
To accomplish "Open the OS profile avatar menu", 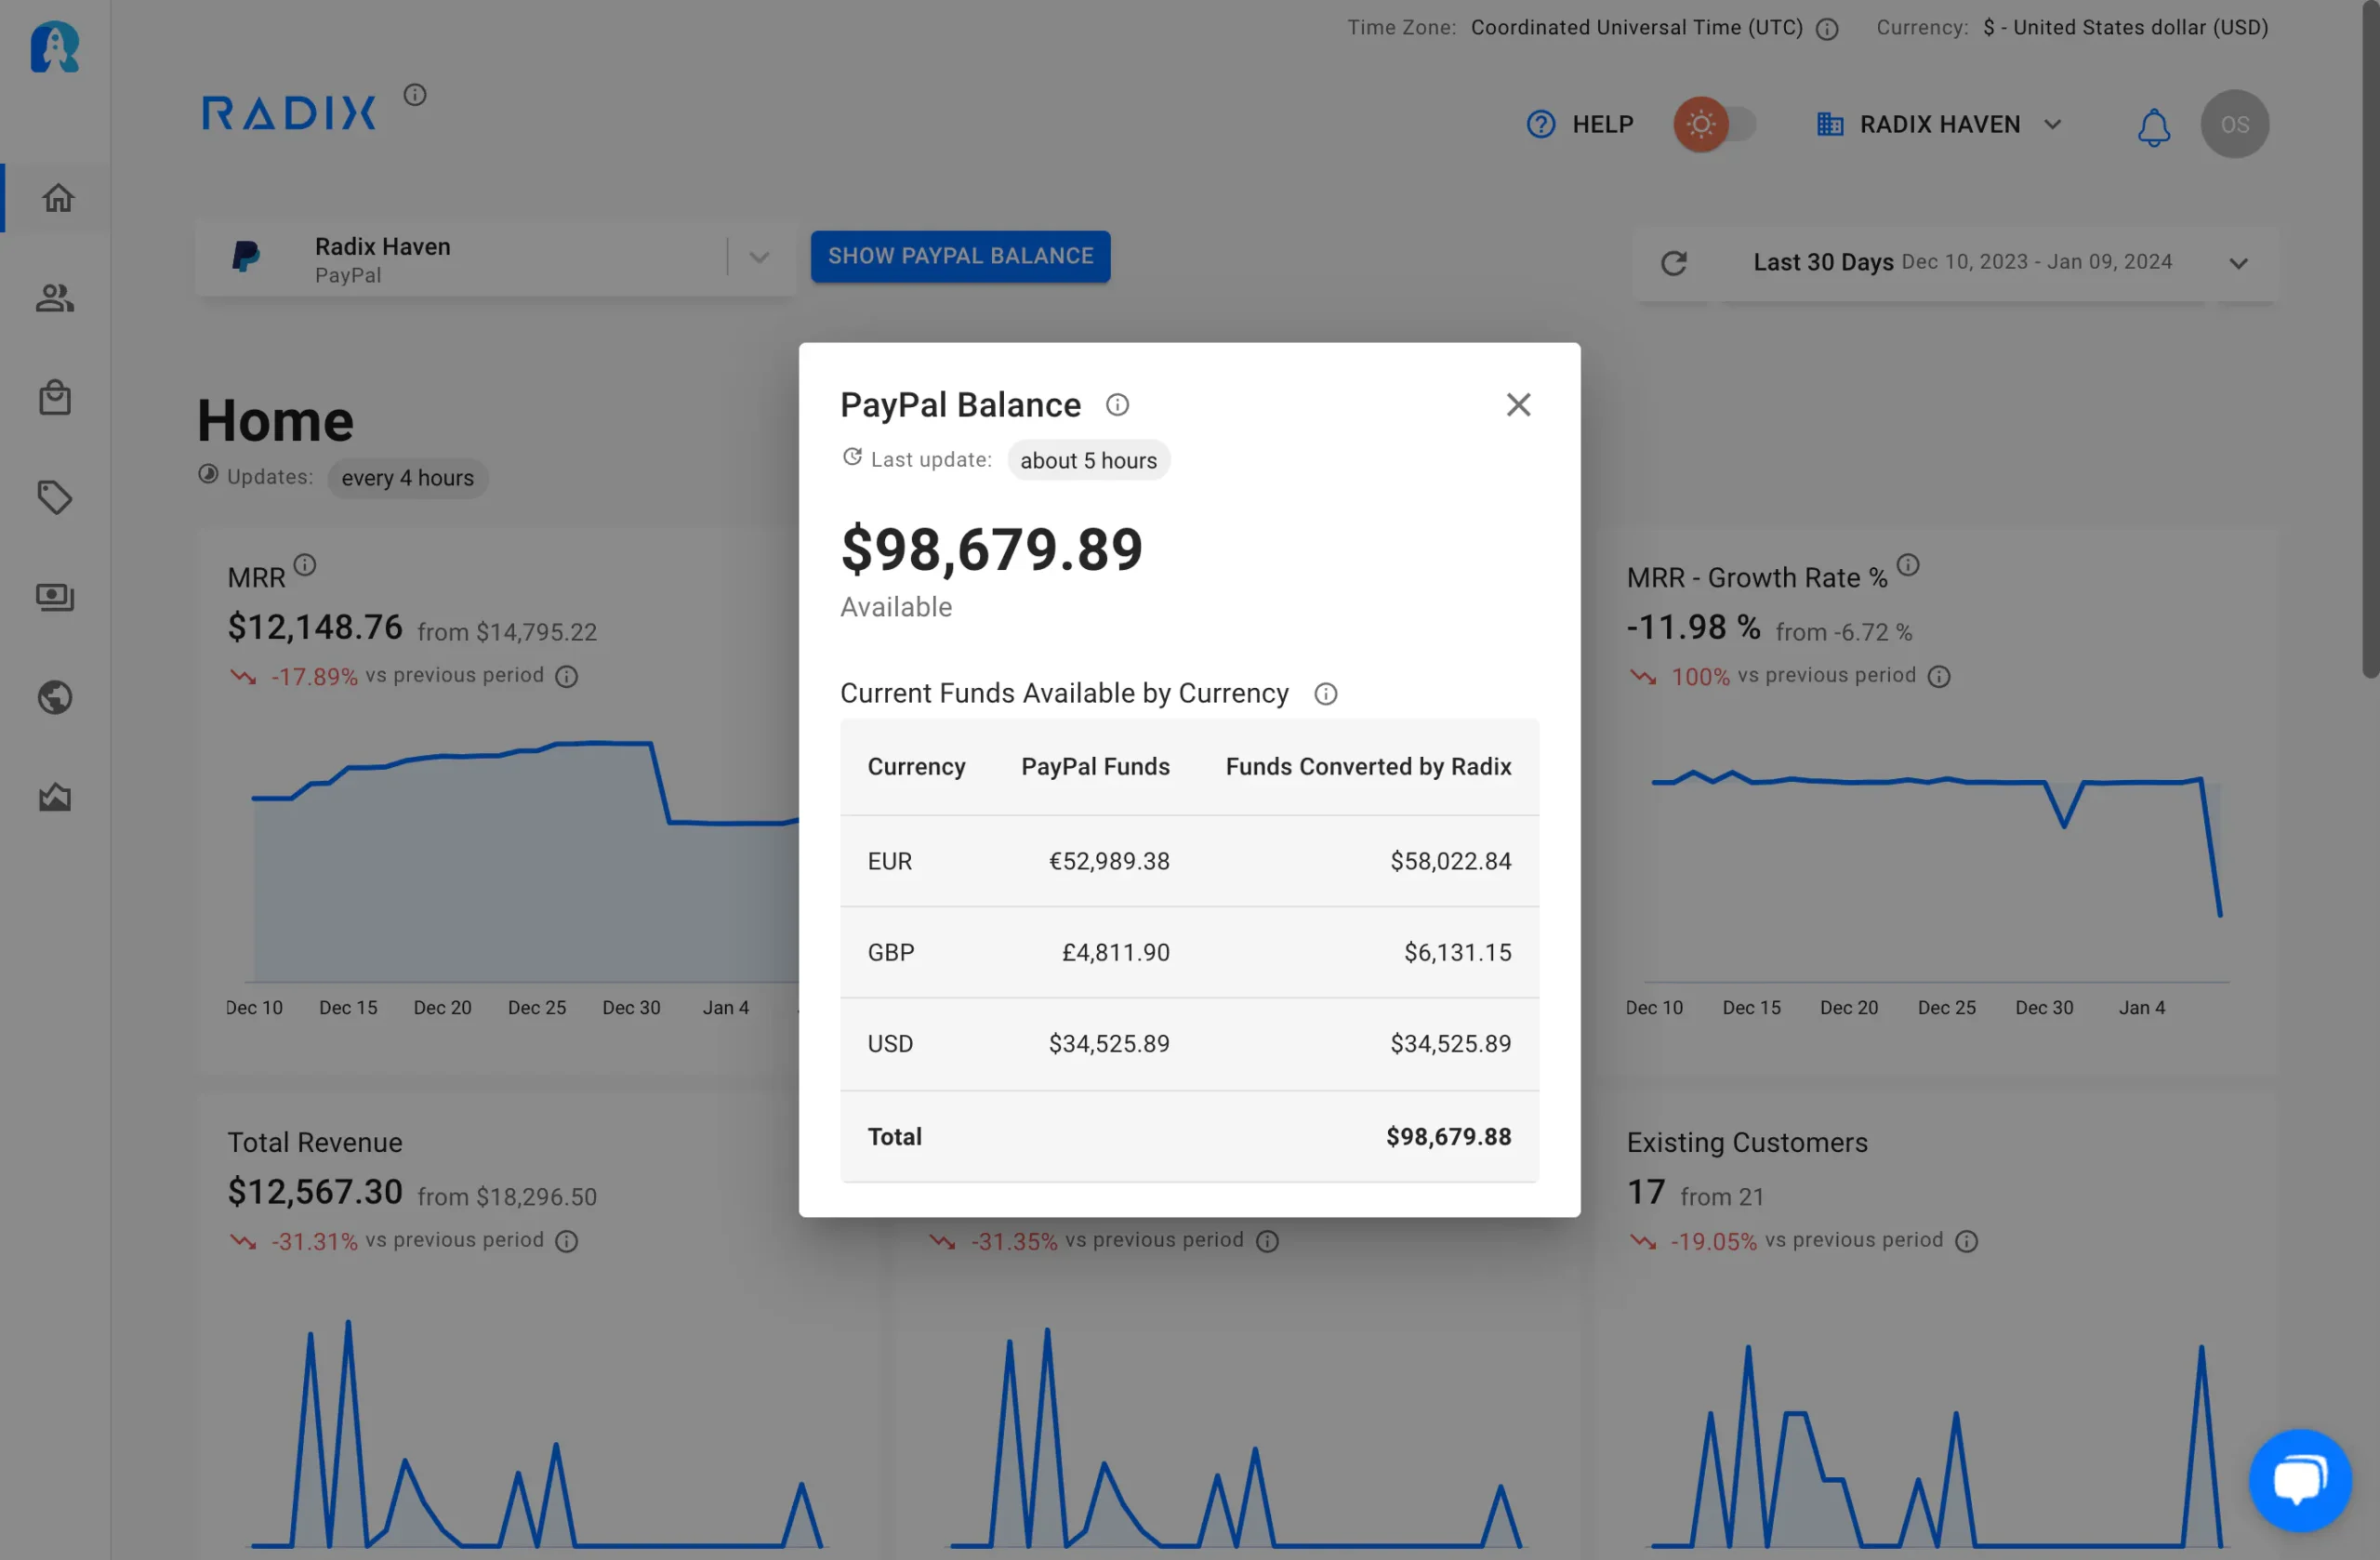I will tap(2235, 124).
